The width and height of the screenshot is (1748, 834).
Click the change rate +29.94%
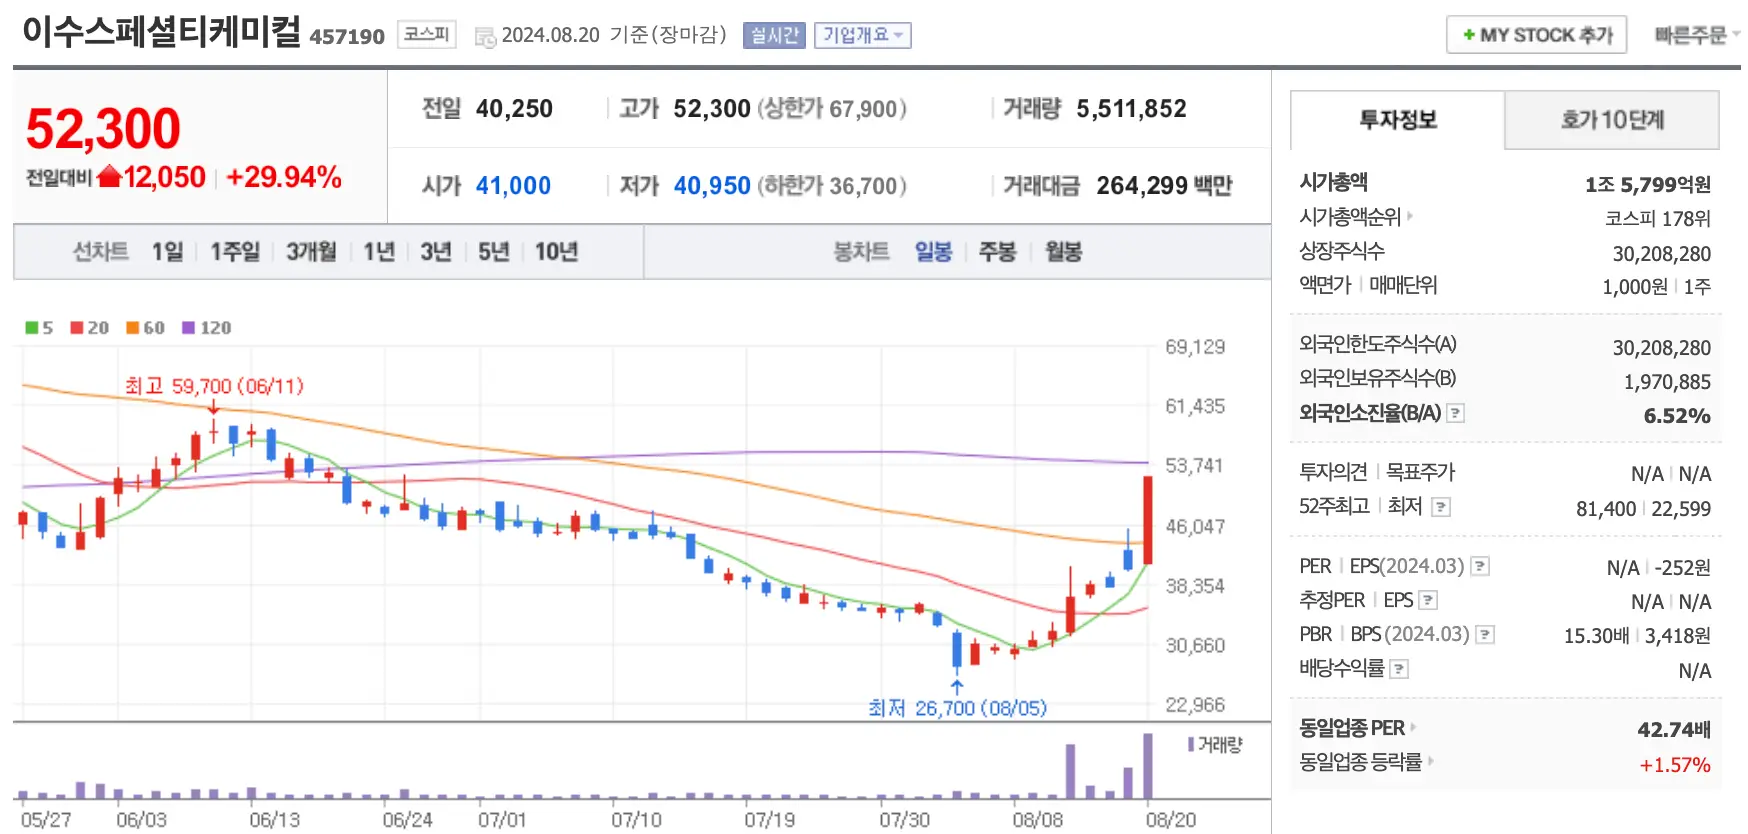point(284,177)
